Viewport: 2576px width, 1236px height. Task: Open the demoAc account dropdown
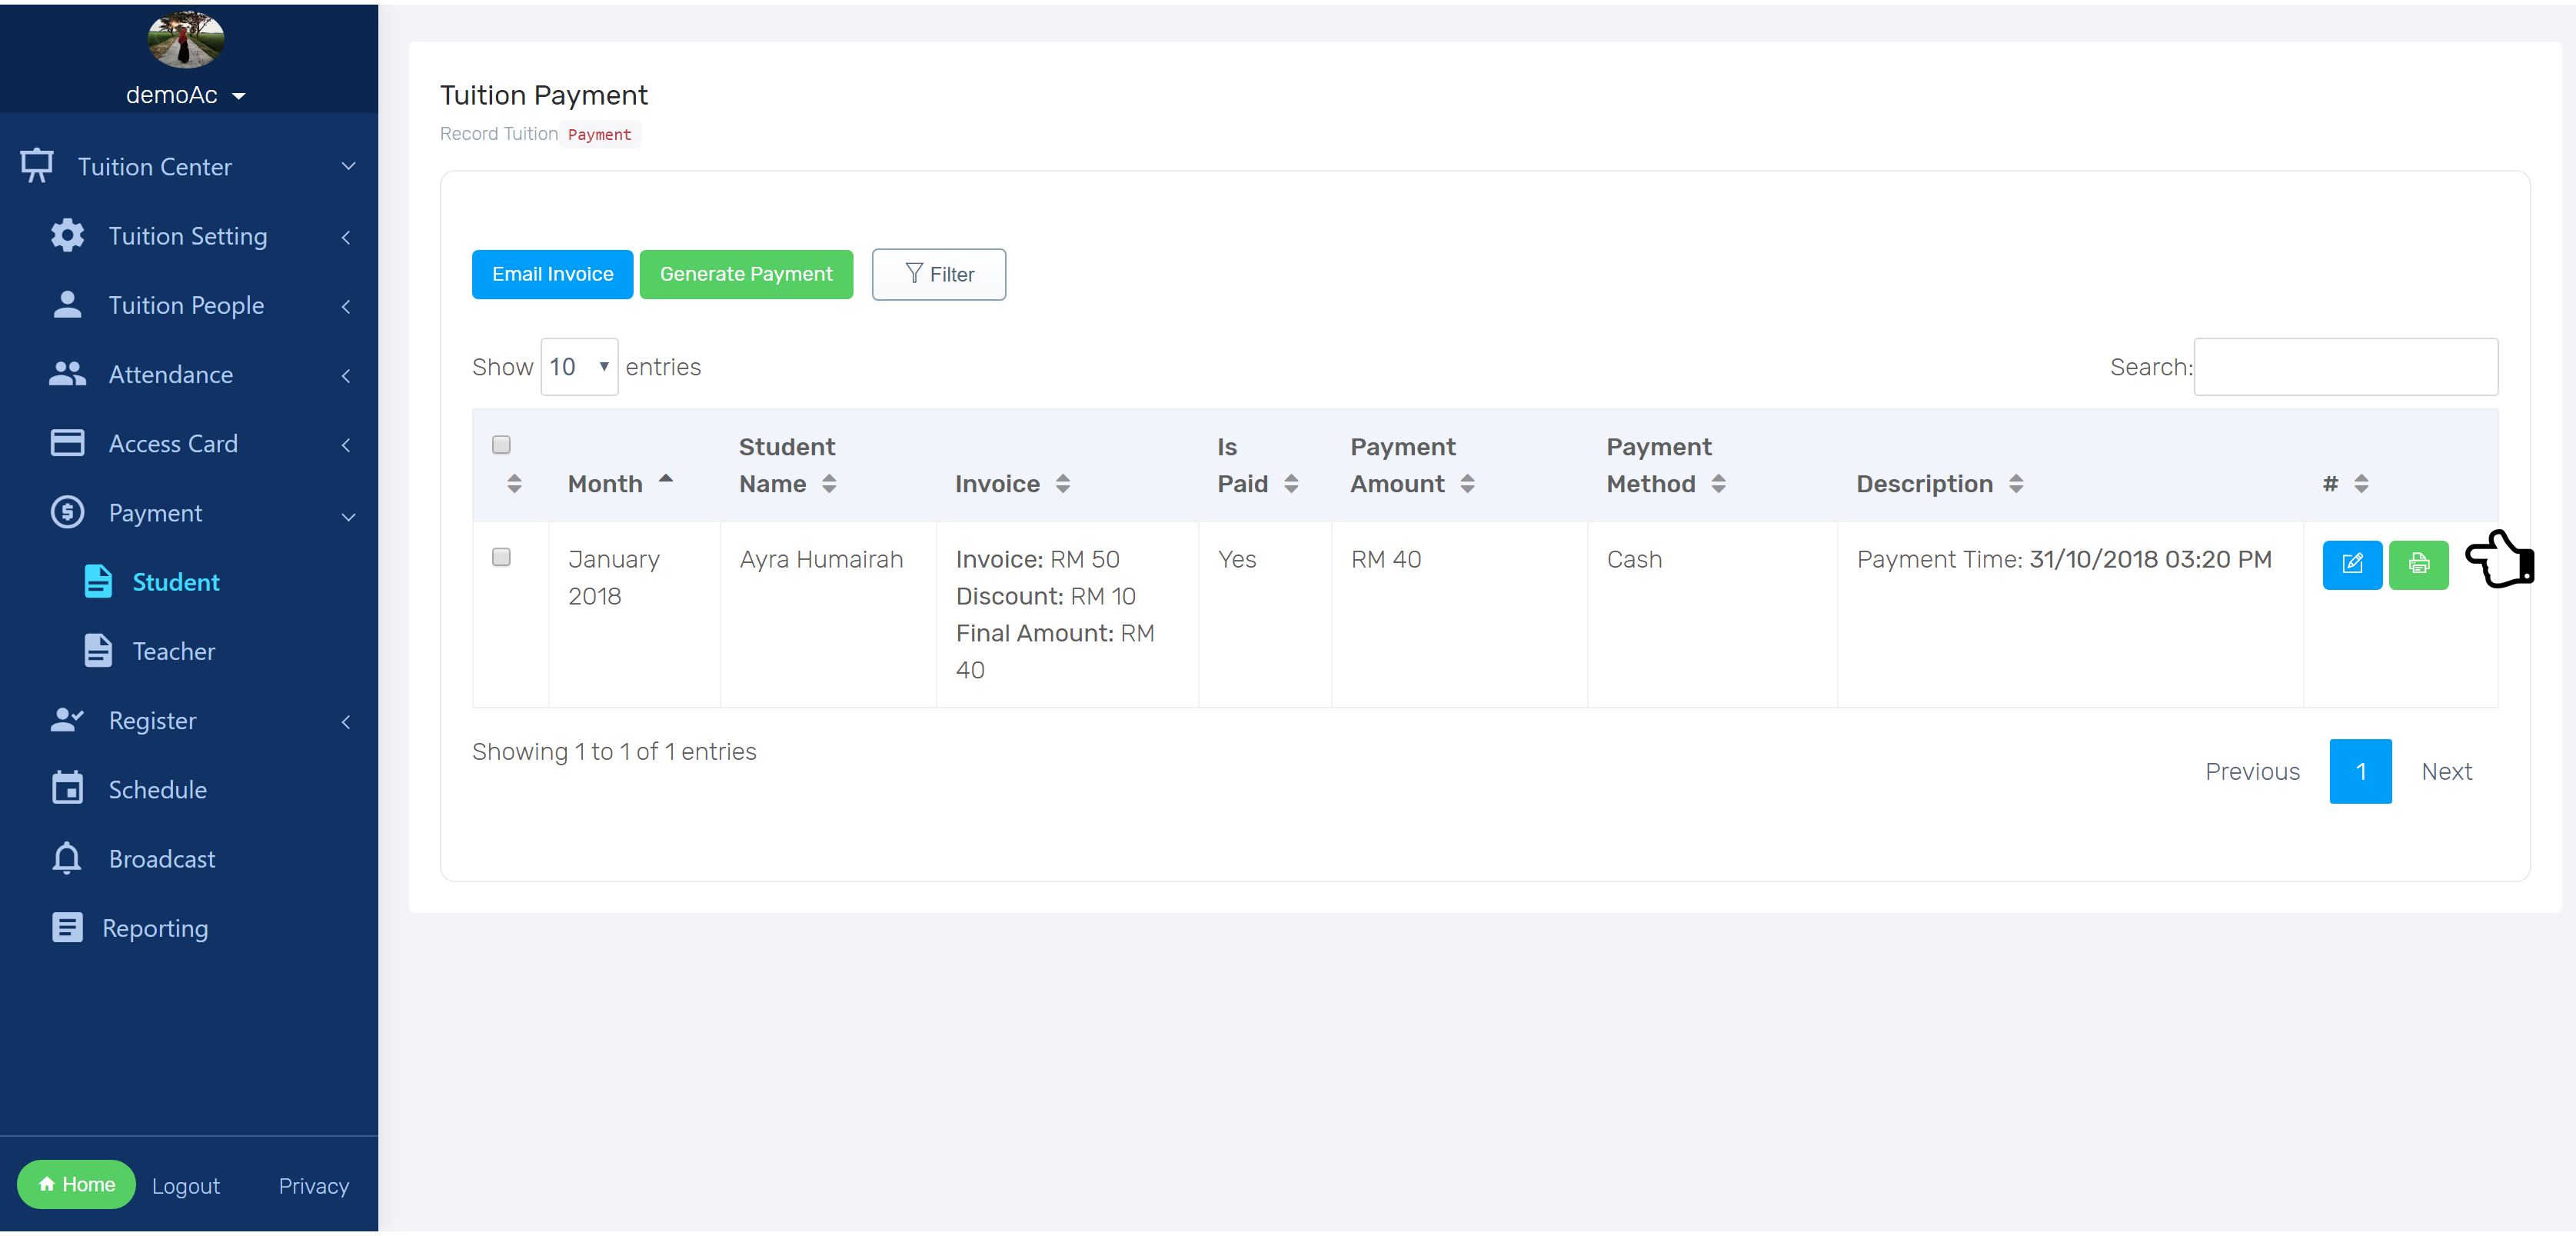[186, 95]
